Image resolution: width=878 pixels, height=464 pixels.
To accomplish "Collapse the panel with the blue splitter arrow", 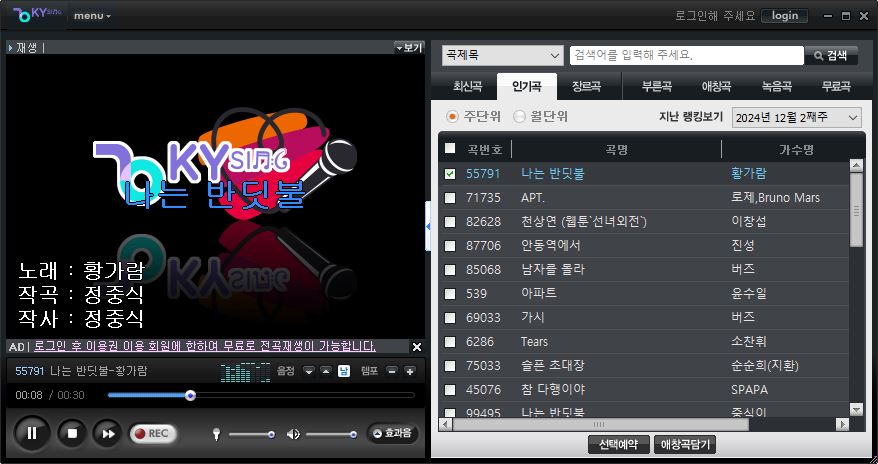I will [428, 226].
